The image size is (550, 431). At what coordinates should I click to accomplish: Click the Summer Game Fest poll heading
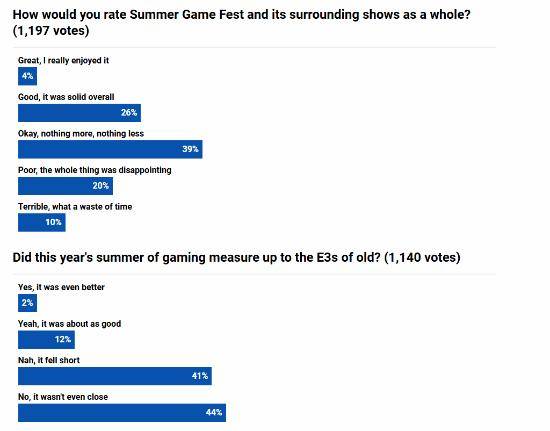click(241, 22)
